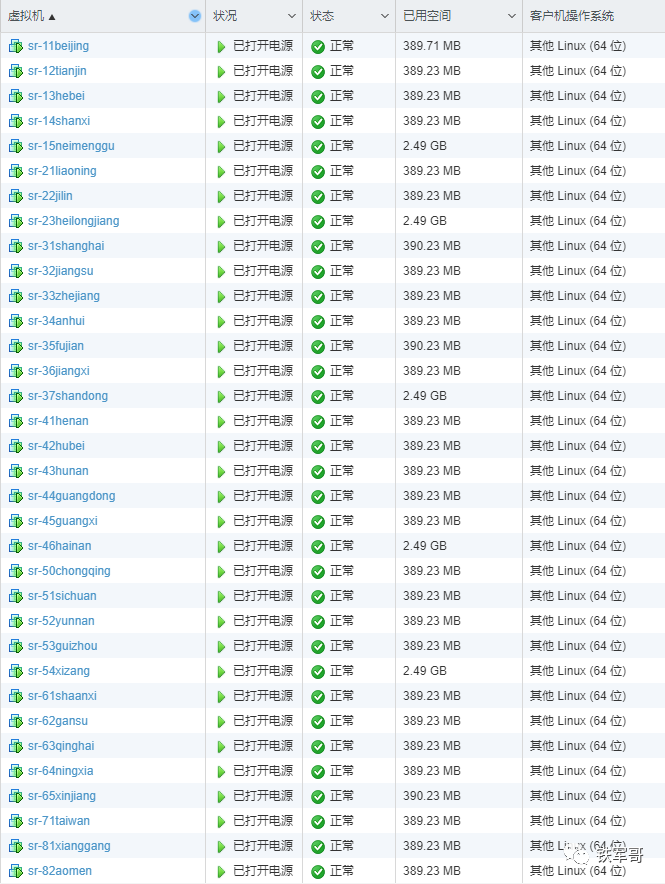Select the 2.49 GB cell for sr-15neimenggu
Screen dimensions: 665x884
[x=424, y=146]
